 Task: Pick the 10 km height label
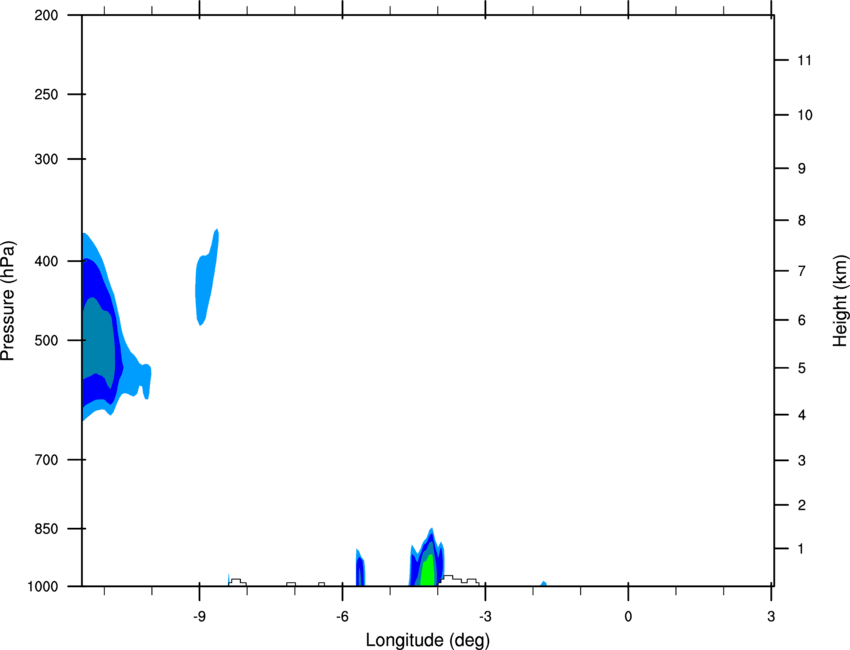click(x=805, y=115)
